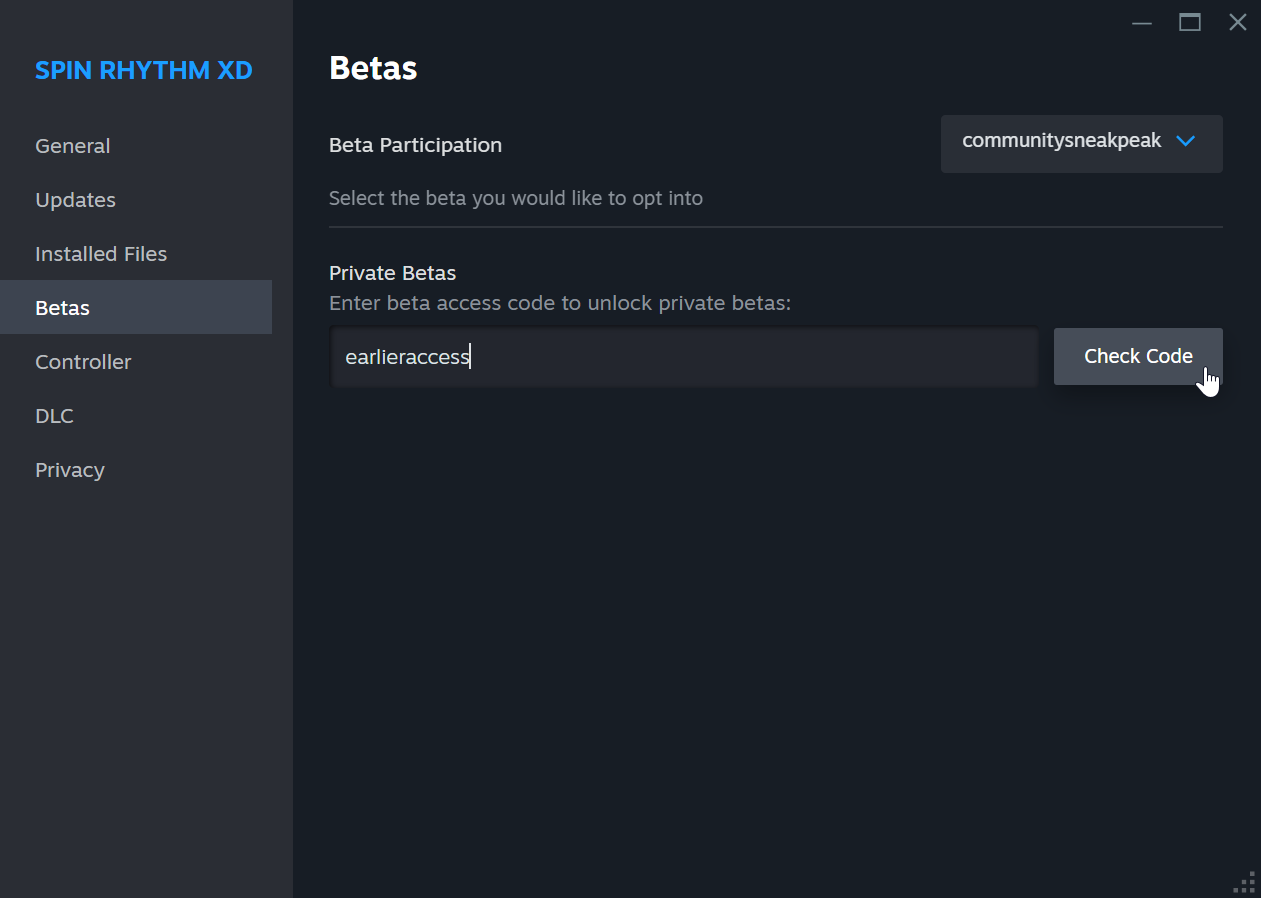Focus the beta access code field
The width and height of the screenshot is (1261, 898).
pyautogui.click(x=684, y=357)
